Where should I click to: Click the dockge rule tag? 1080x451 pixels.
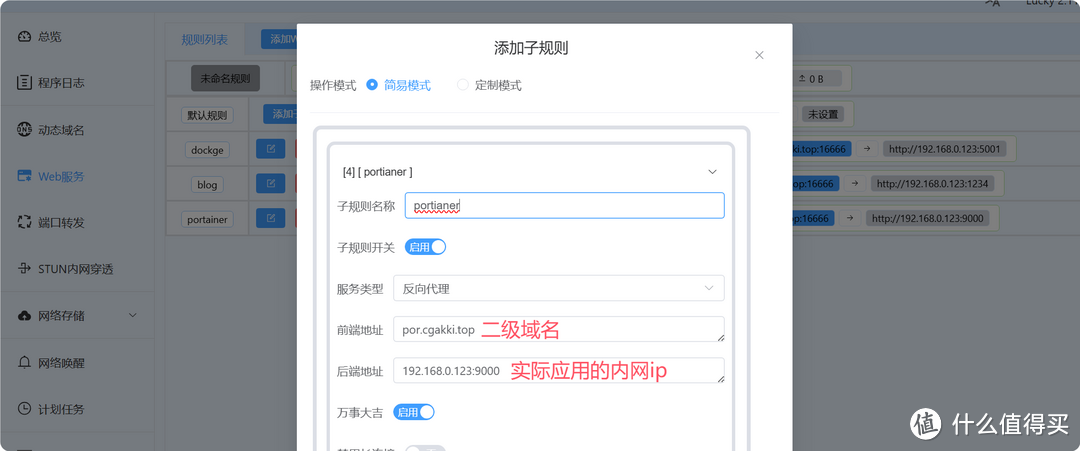click(207, 149)
